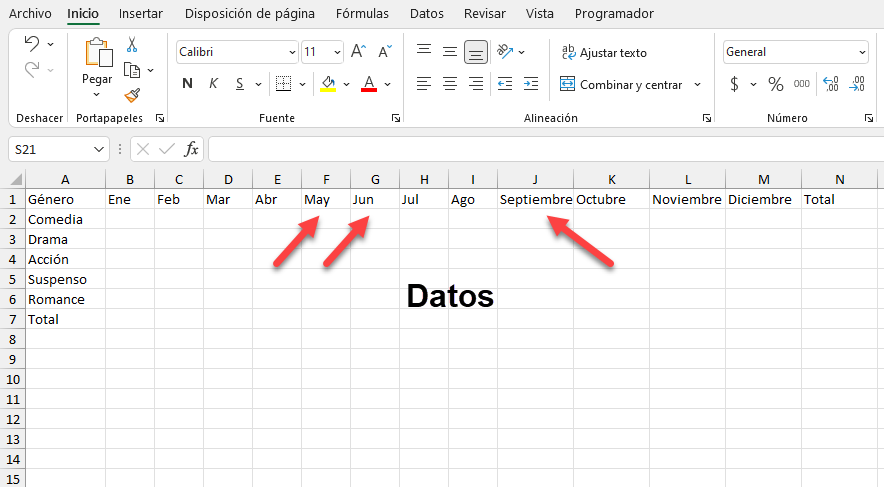Align text left in the cell

[x=424, y=84]
